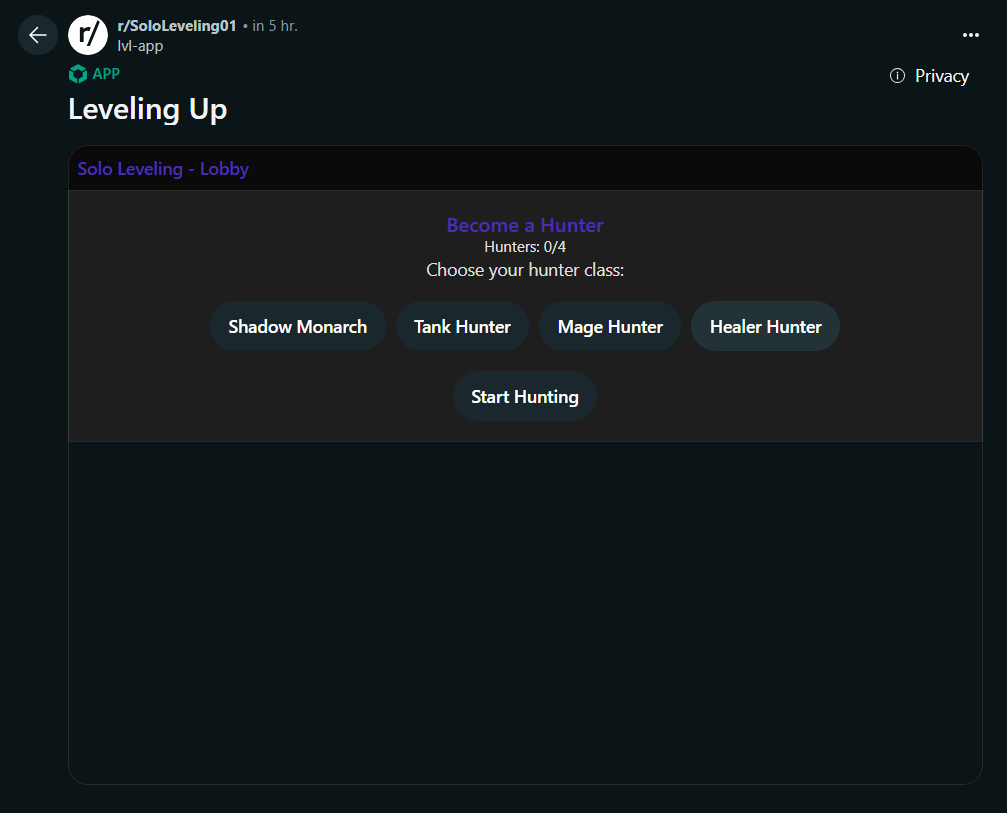Select the Mage Hunter class
Screen dimensions: 1007x813
tap(610, 326)
